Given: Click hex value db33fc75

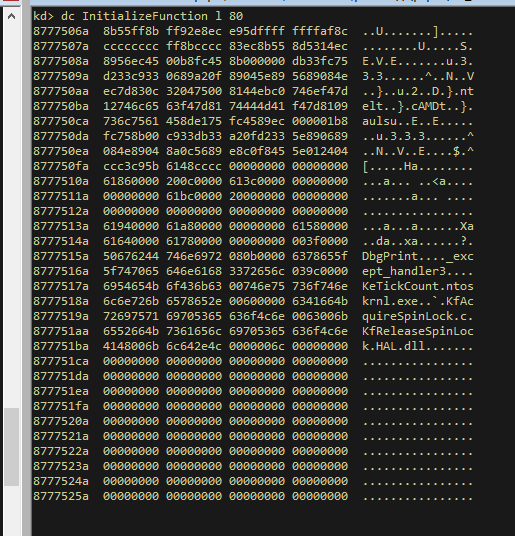Looking at the screenshot, I should pos(320,61).
